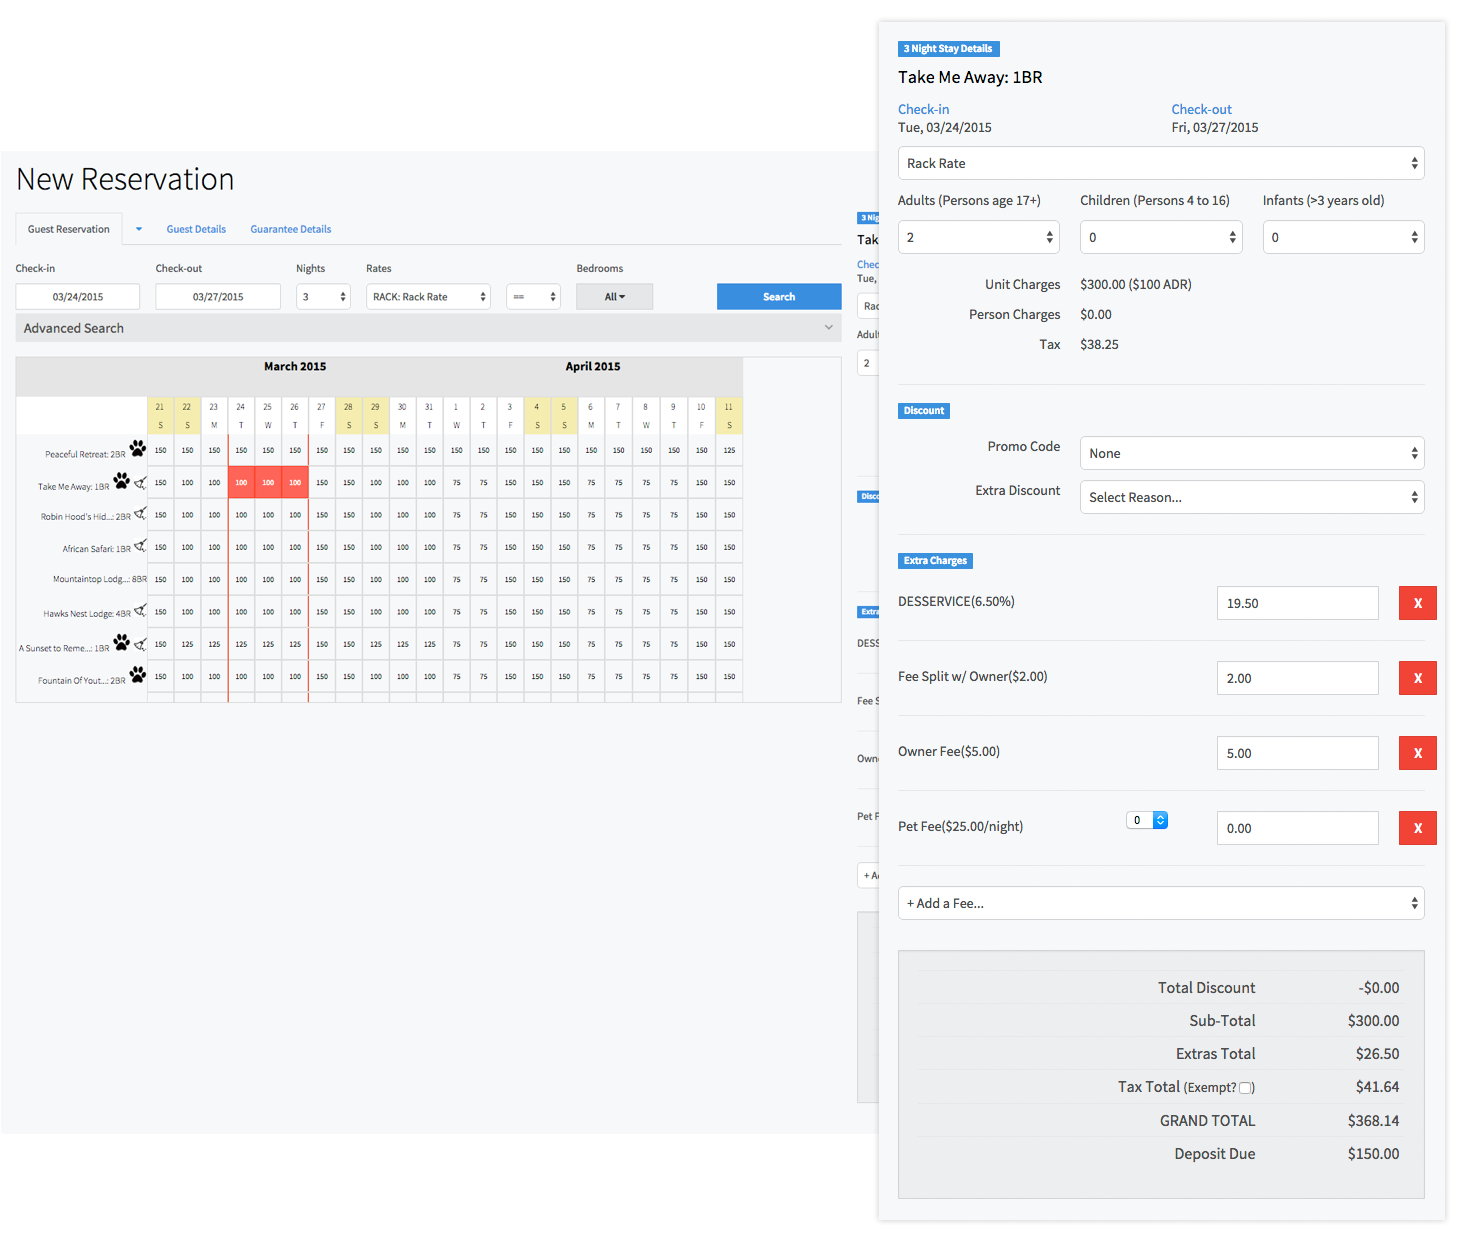Image resolution: width=1472 pixels, height=1245 pixels.
Task: Click the broom icon beside Hawks Nest Lodge: 4BR
Action: point(140,610)
